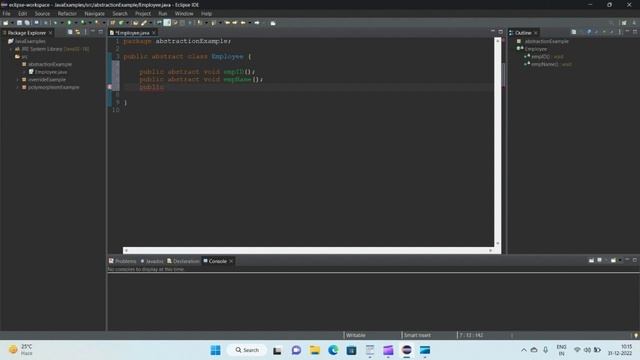Open the Source menu

point(42,13)
